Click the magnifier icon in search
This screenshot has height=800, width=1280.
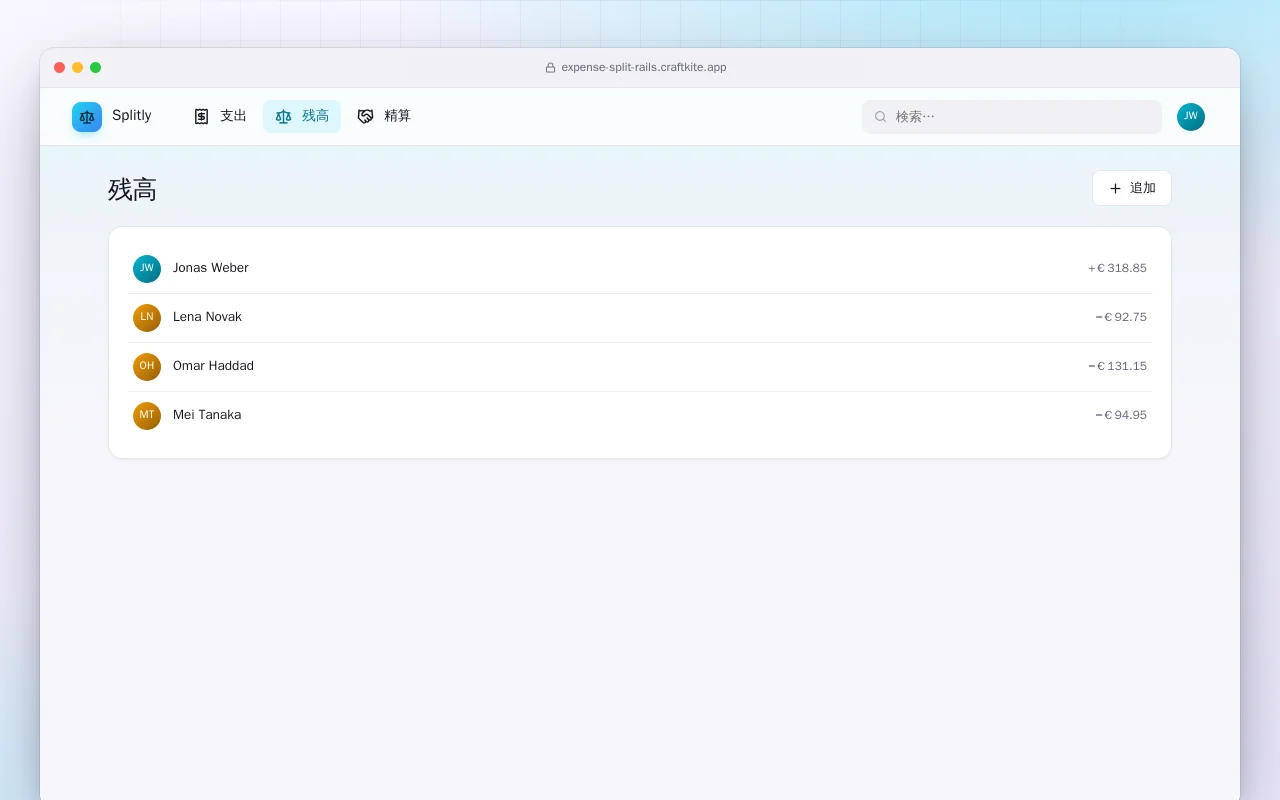[881, 117]
